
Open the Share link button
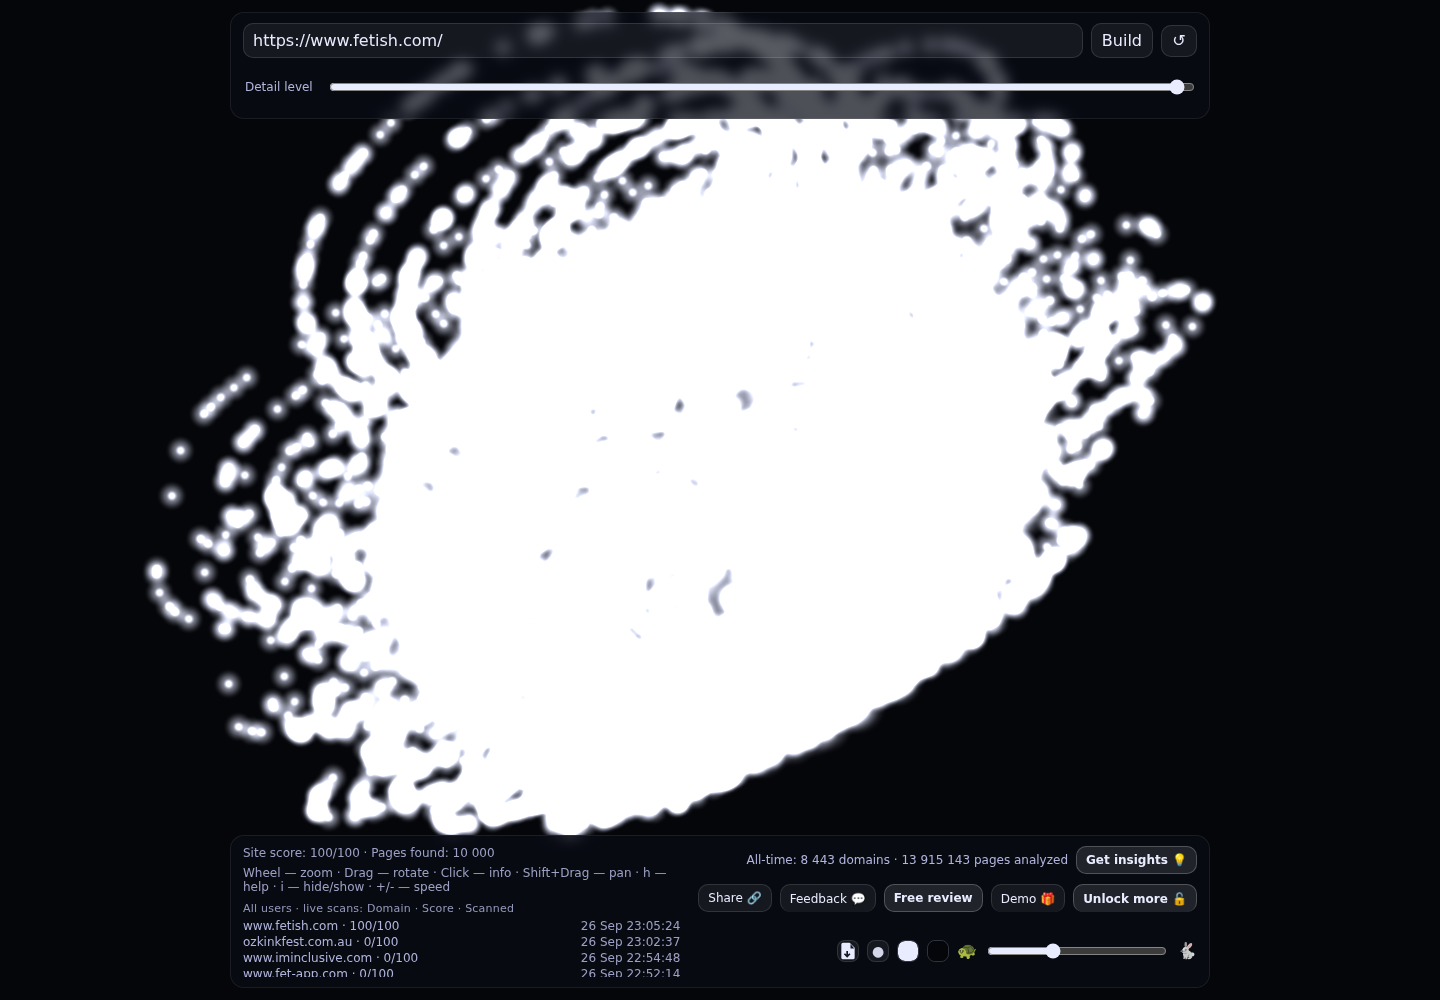[x=735, y=898]
